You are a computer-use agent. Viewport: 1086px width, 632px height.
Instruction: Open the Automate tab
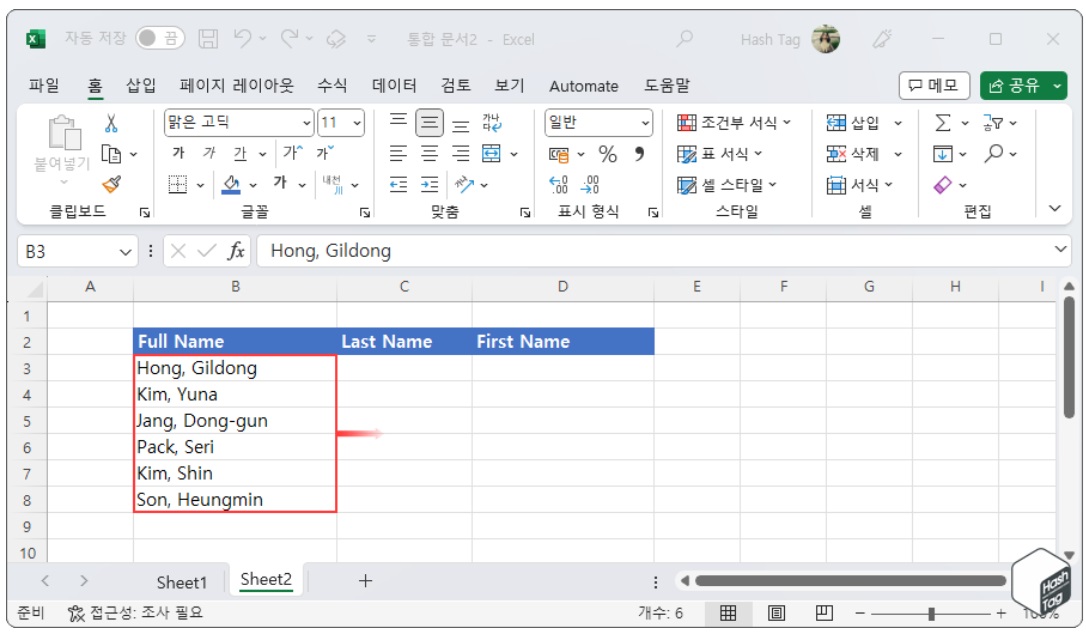(x=583, y=86)
